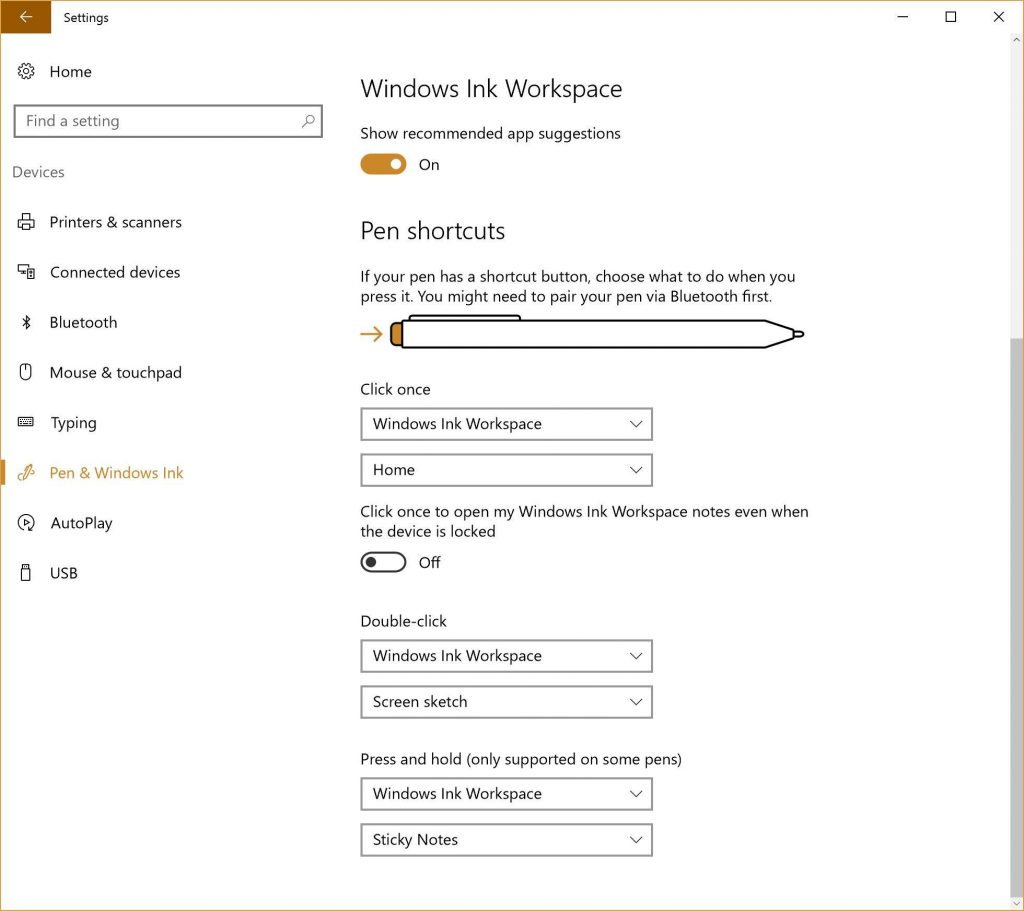Viewport: 1024px width, 911px height.
Task: Open AutoPlay settings
Action: (x=81, y=522)
